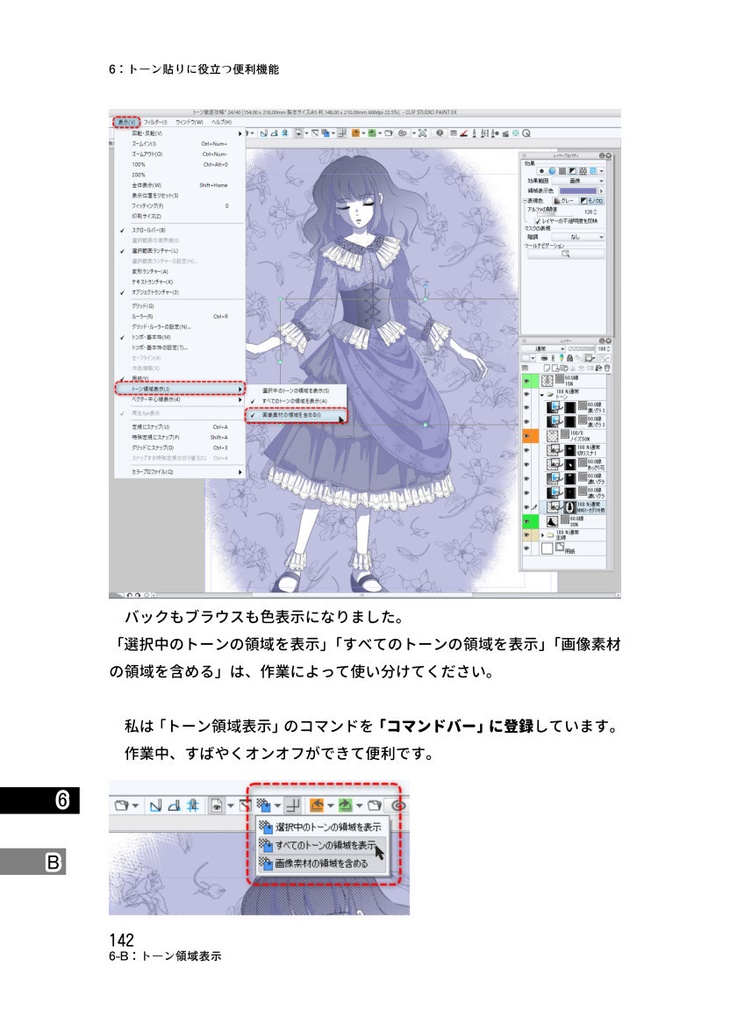Viewport: 730px width, 1024px height.
Task: Click ツールナビゲーション magnifier button
Action: pos(566,254)
